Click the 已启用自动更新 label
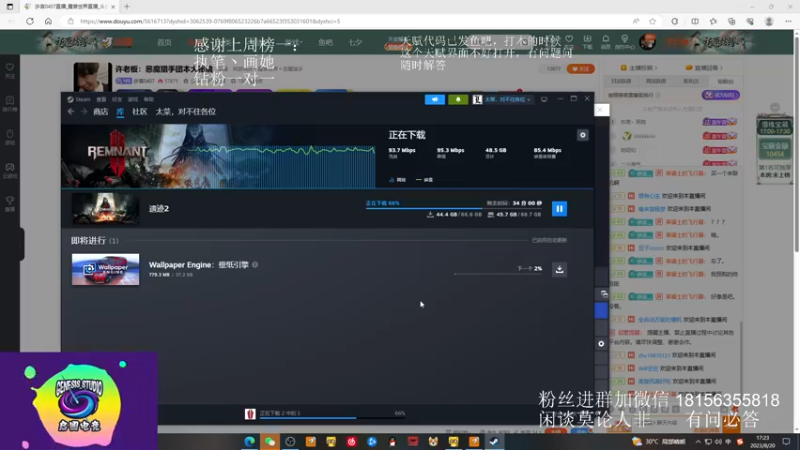Screen dimensions: 800x450 click(549, 240)
